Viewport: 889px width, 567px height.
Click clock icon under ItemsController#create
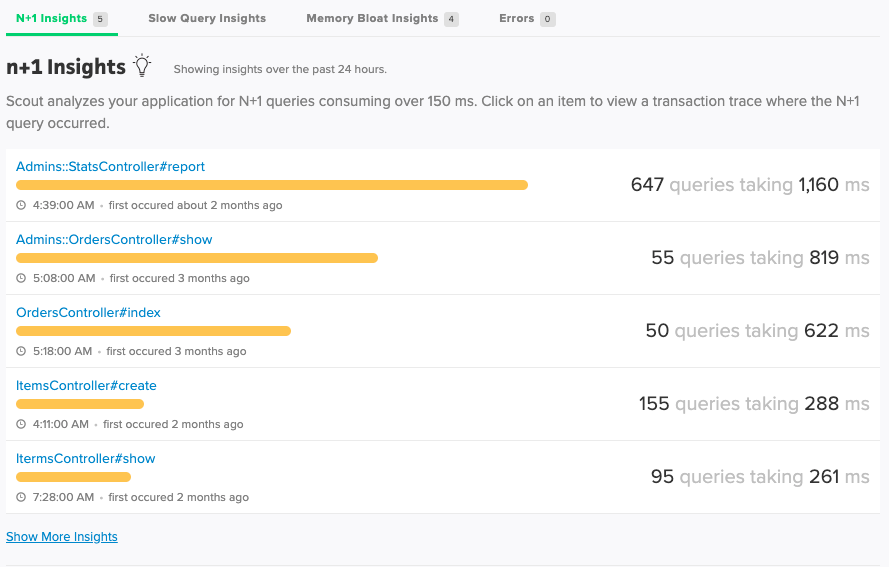tap(21, 425)
